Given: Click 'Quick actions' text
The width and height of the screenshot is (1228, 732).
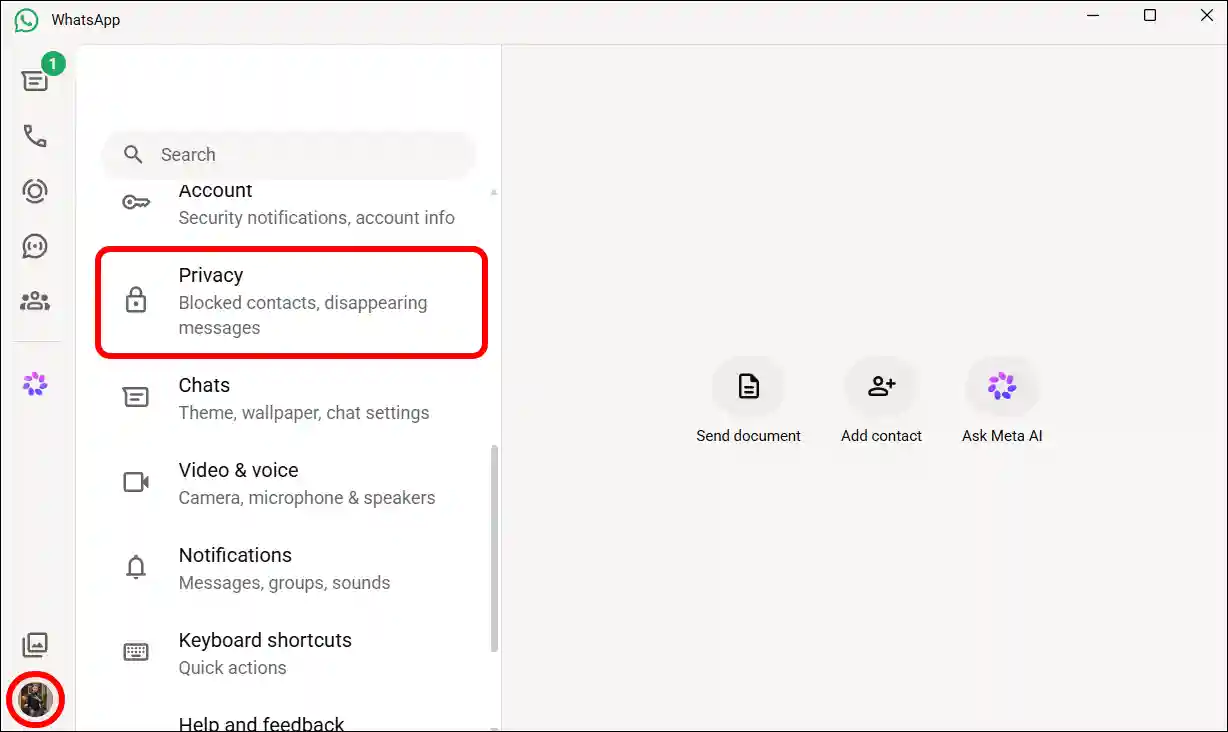Looking at the screenshot, I should 232,668.
